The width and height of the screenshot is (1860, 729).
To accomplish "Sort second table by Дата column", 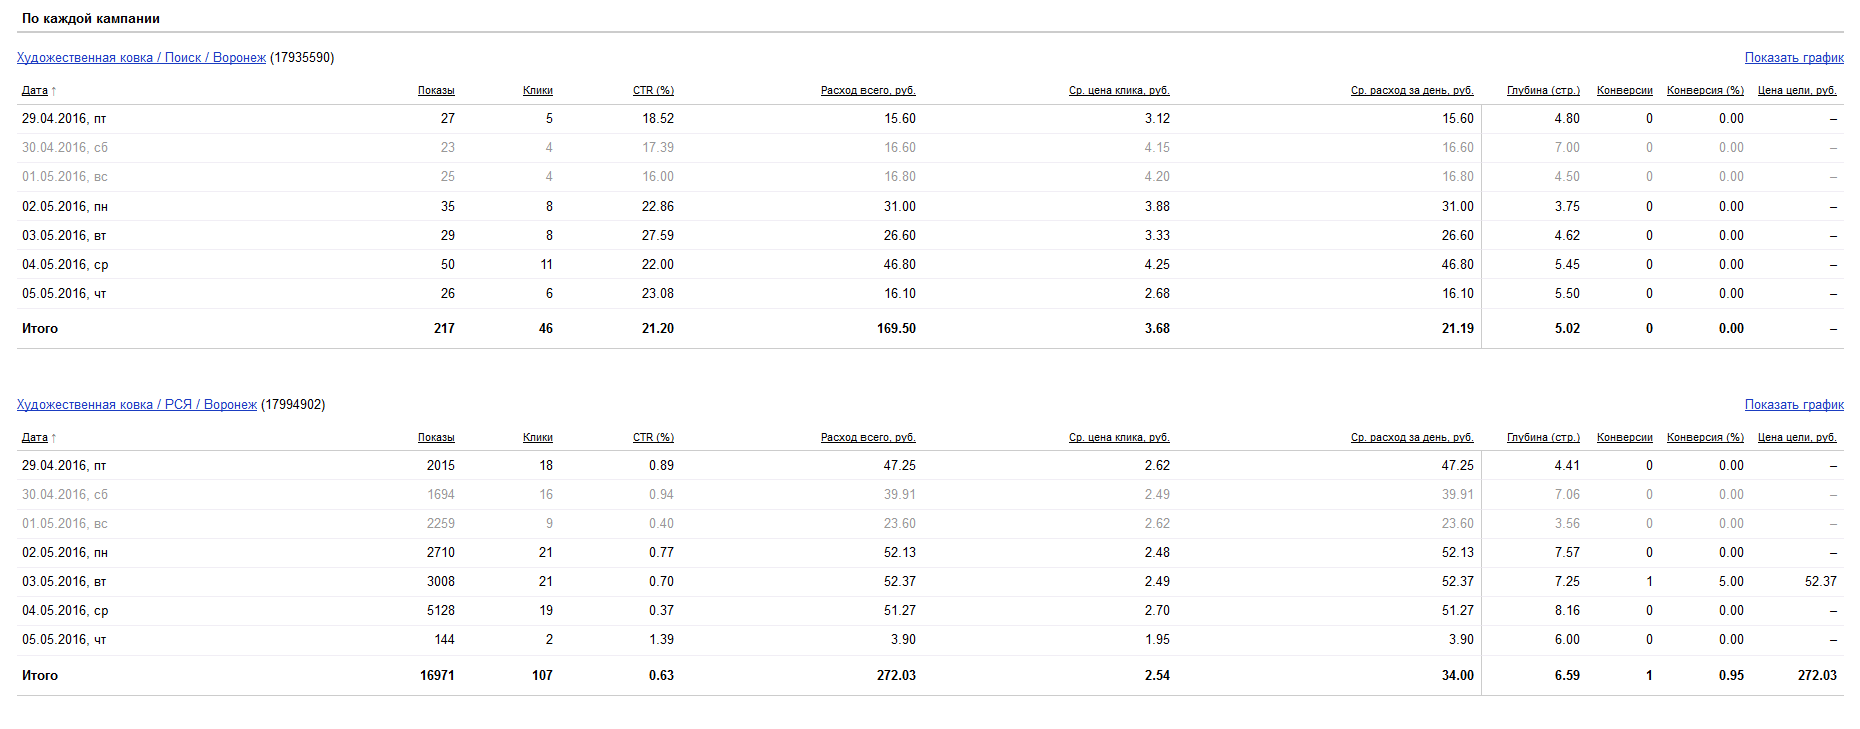I will (35, 438).
